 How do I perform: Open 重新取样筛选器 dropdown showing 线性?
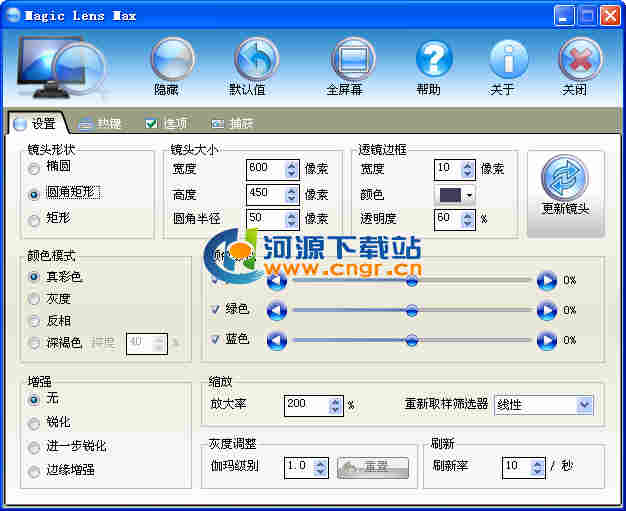point(544,405)
